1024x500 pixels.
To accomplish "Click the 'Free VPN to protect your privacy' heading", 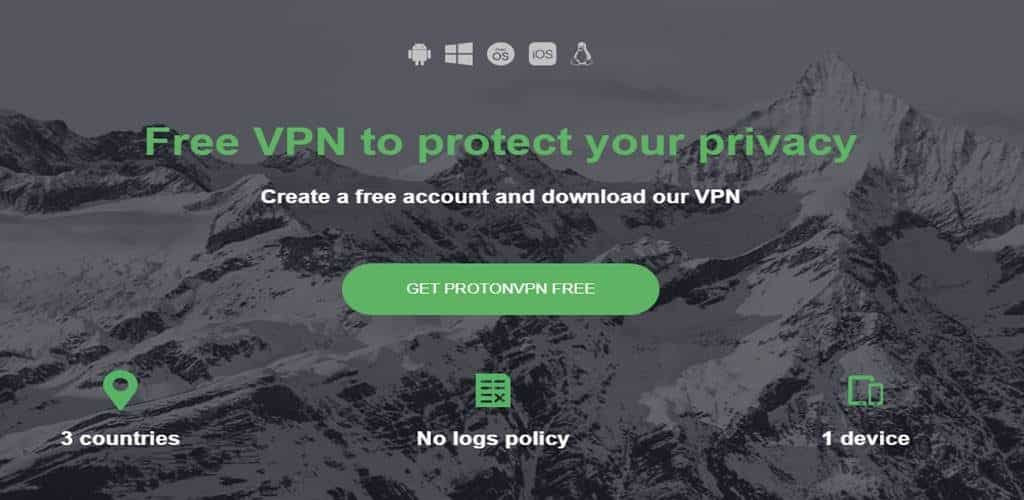I will pos(500,143).
